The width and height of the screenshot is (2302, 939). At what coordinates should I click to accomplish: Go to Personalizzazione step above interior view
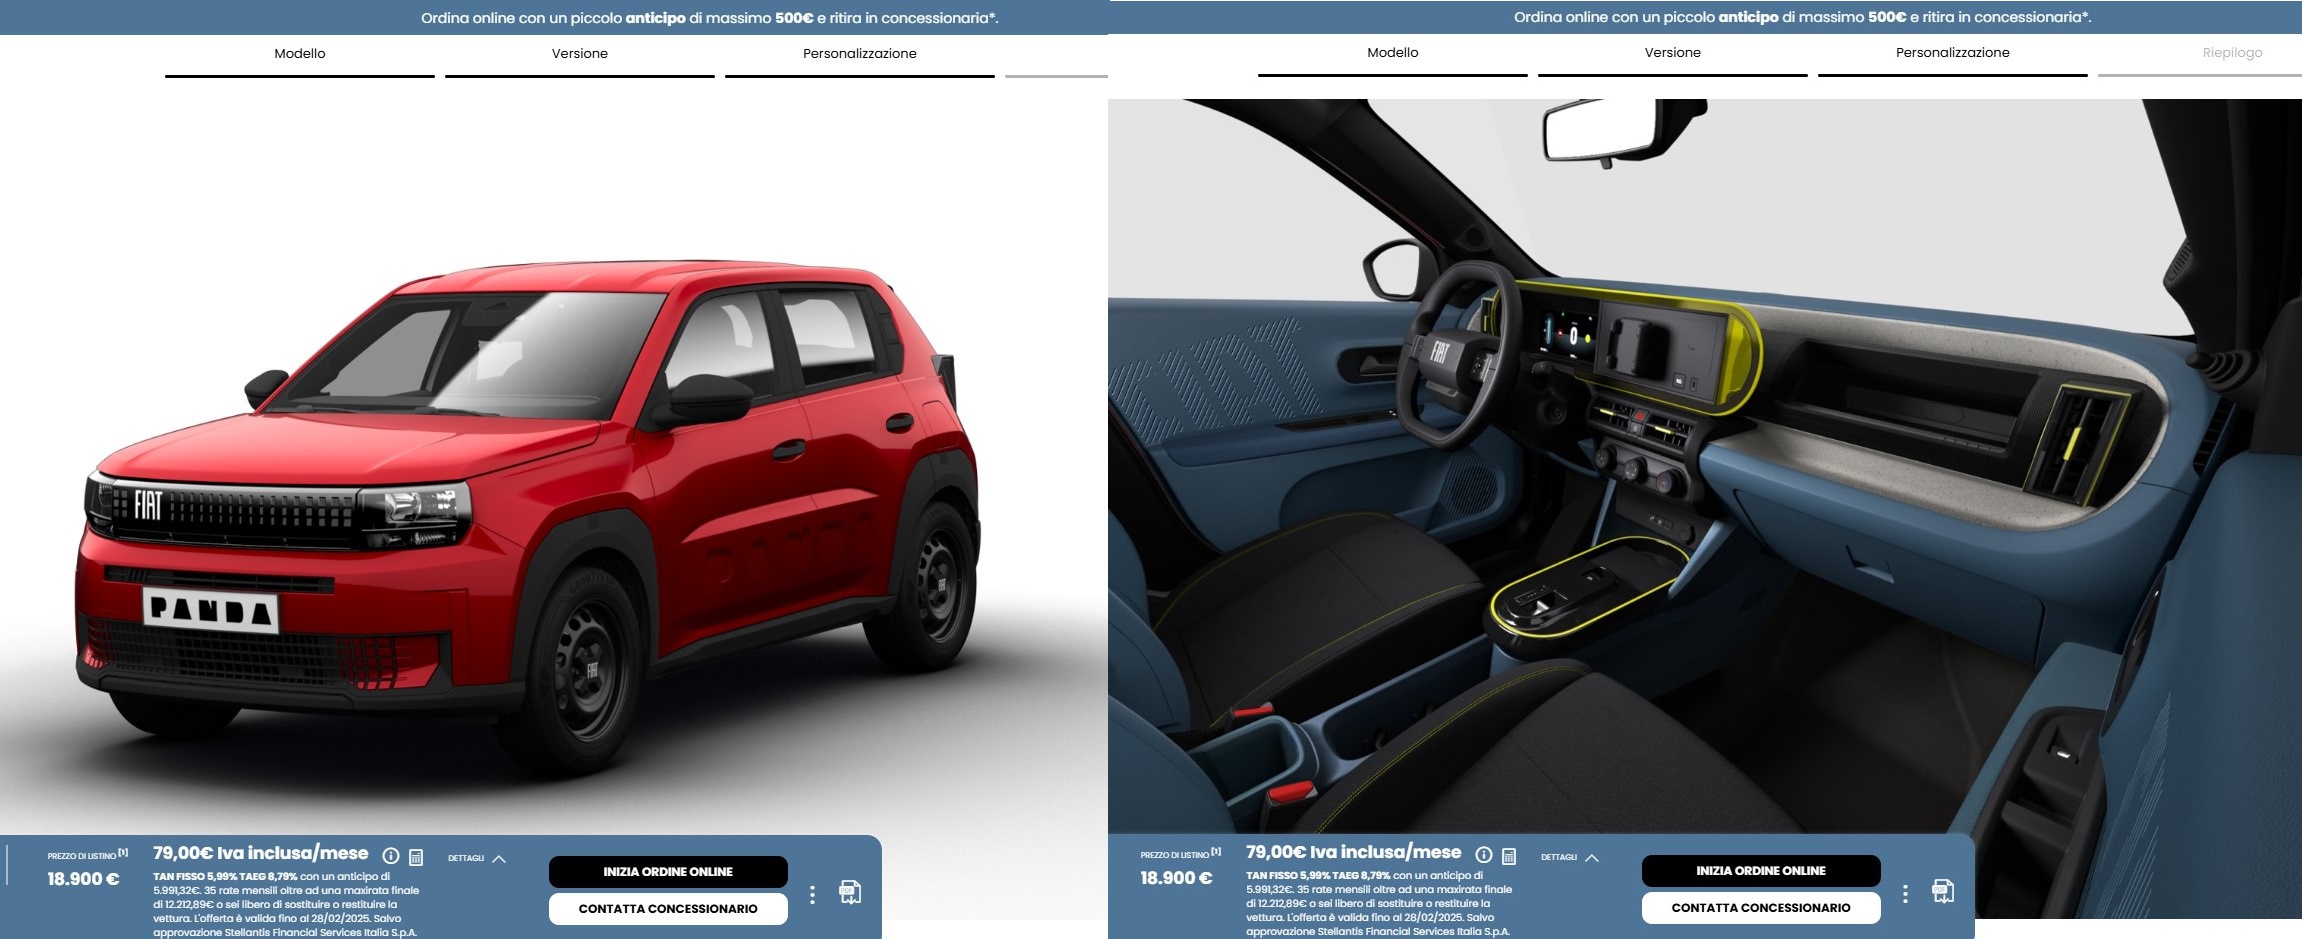pyautogui.click(x=1953, y=53)
